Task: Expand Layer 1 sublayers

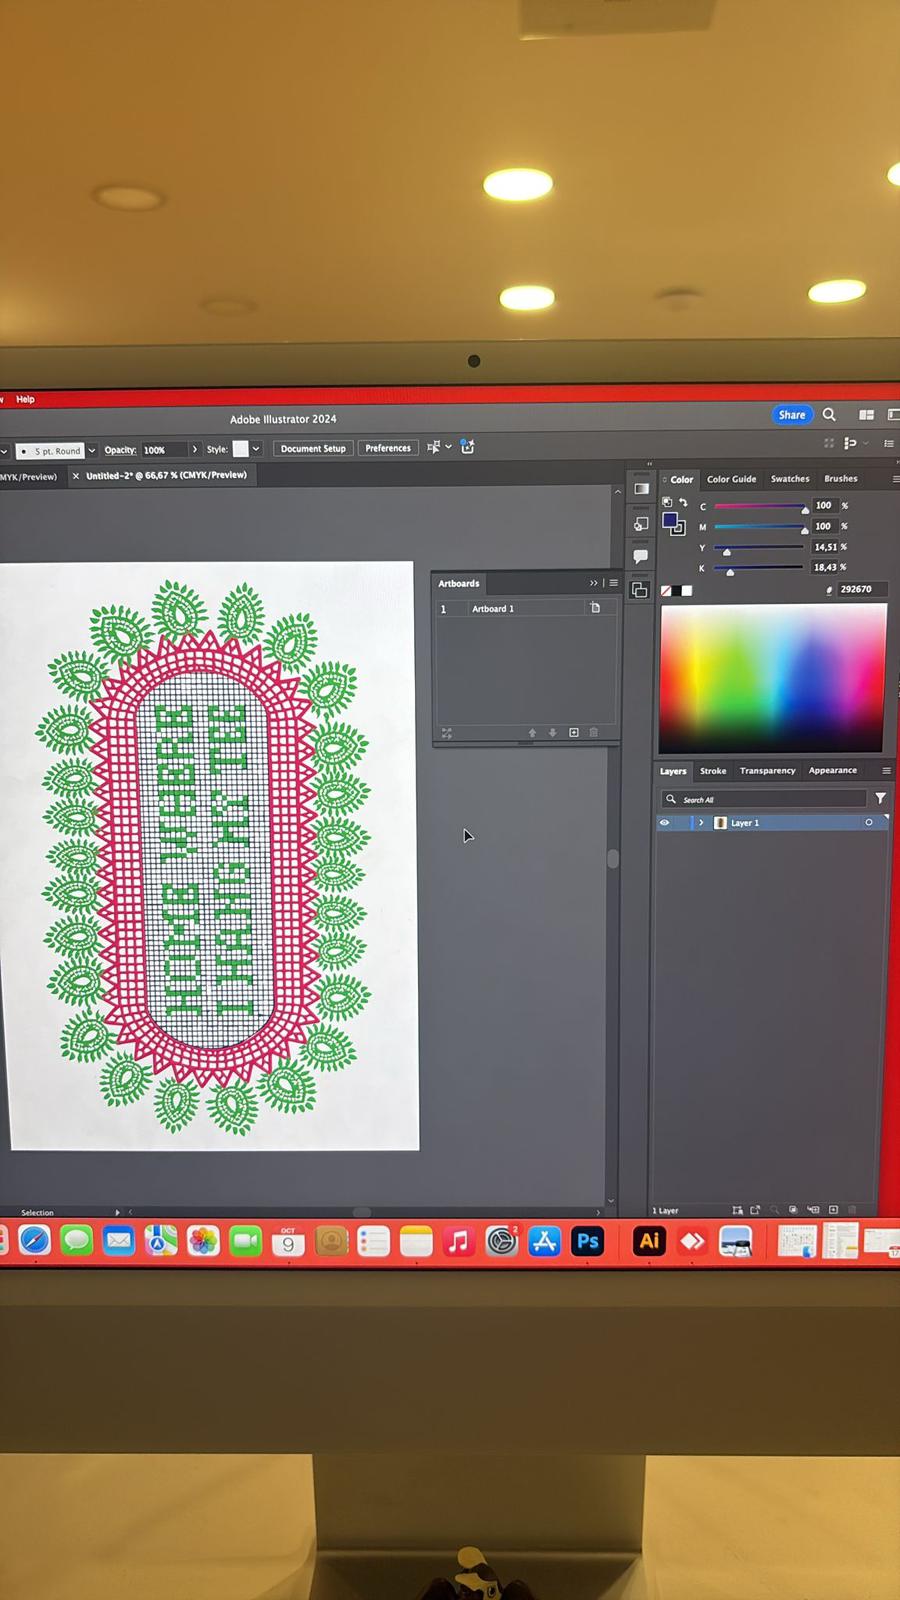Action: click(x=701, y=823)
